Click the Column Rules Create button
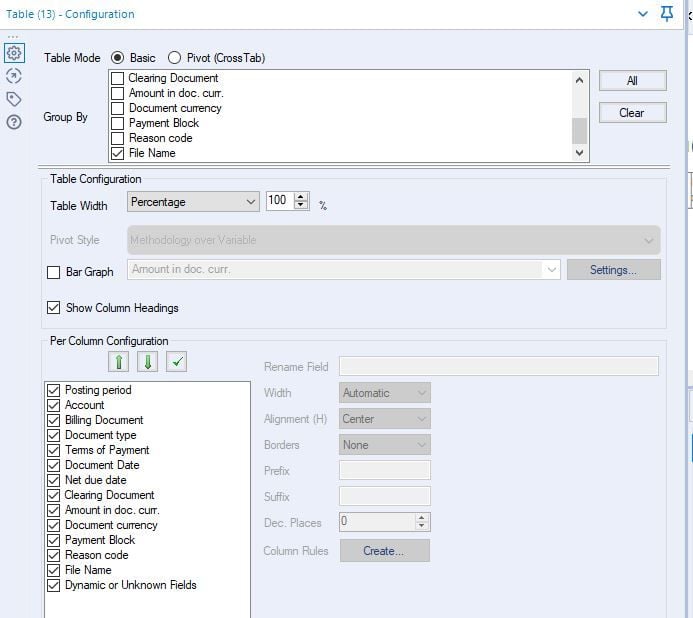The width and height of the screenshot is (693, 618). point(385,551)
